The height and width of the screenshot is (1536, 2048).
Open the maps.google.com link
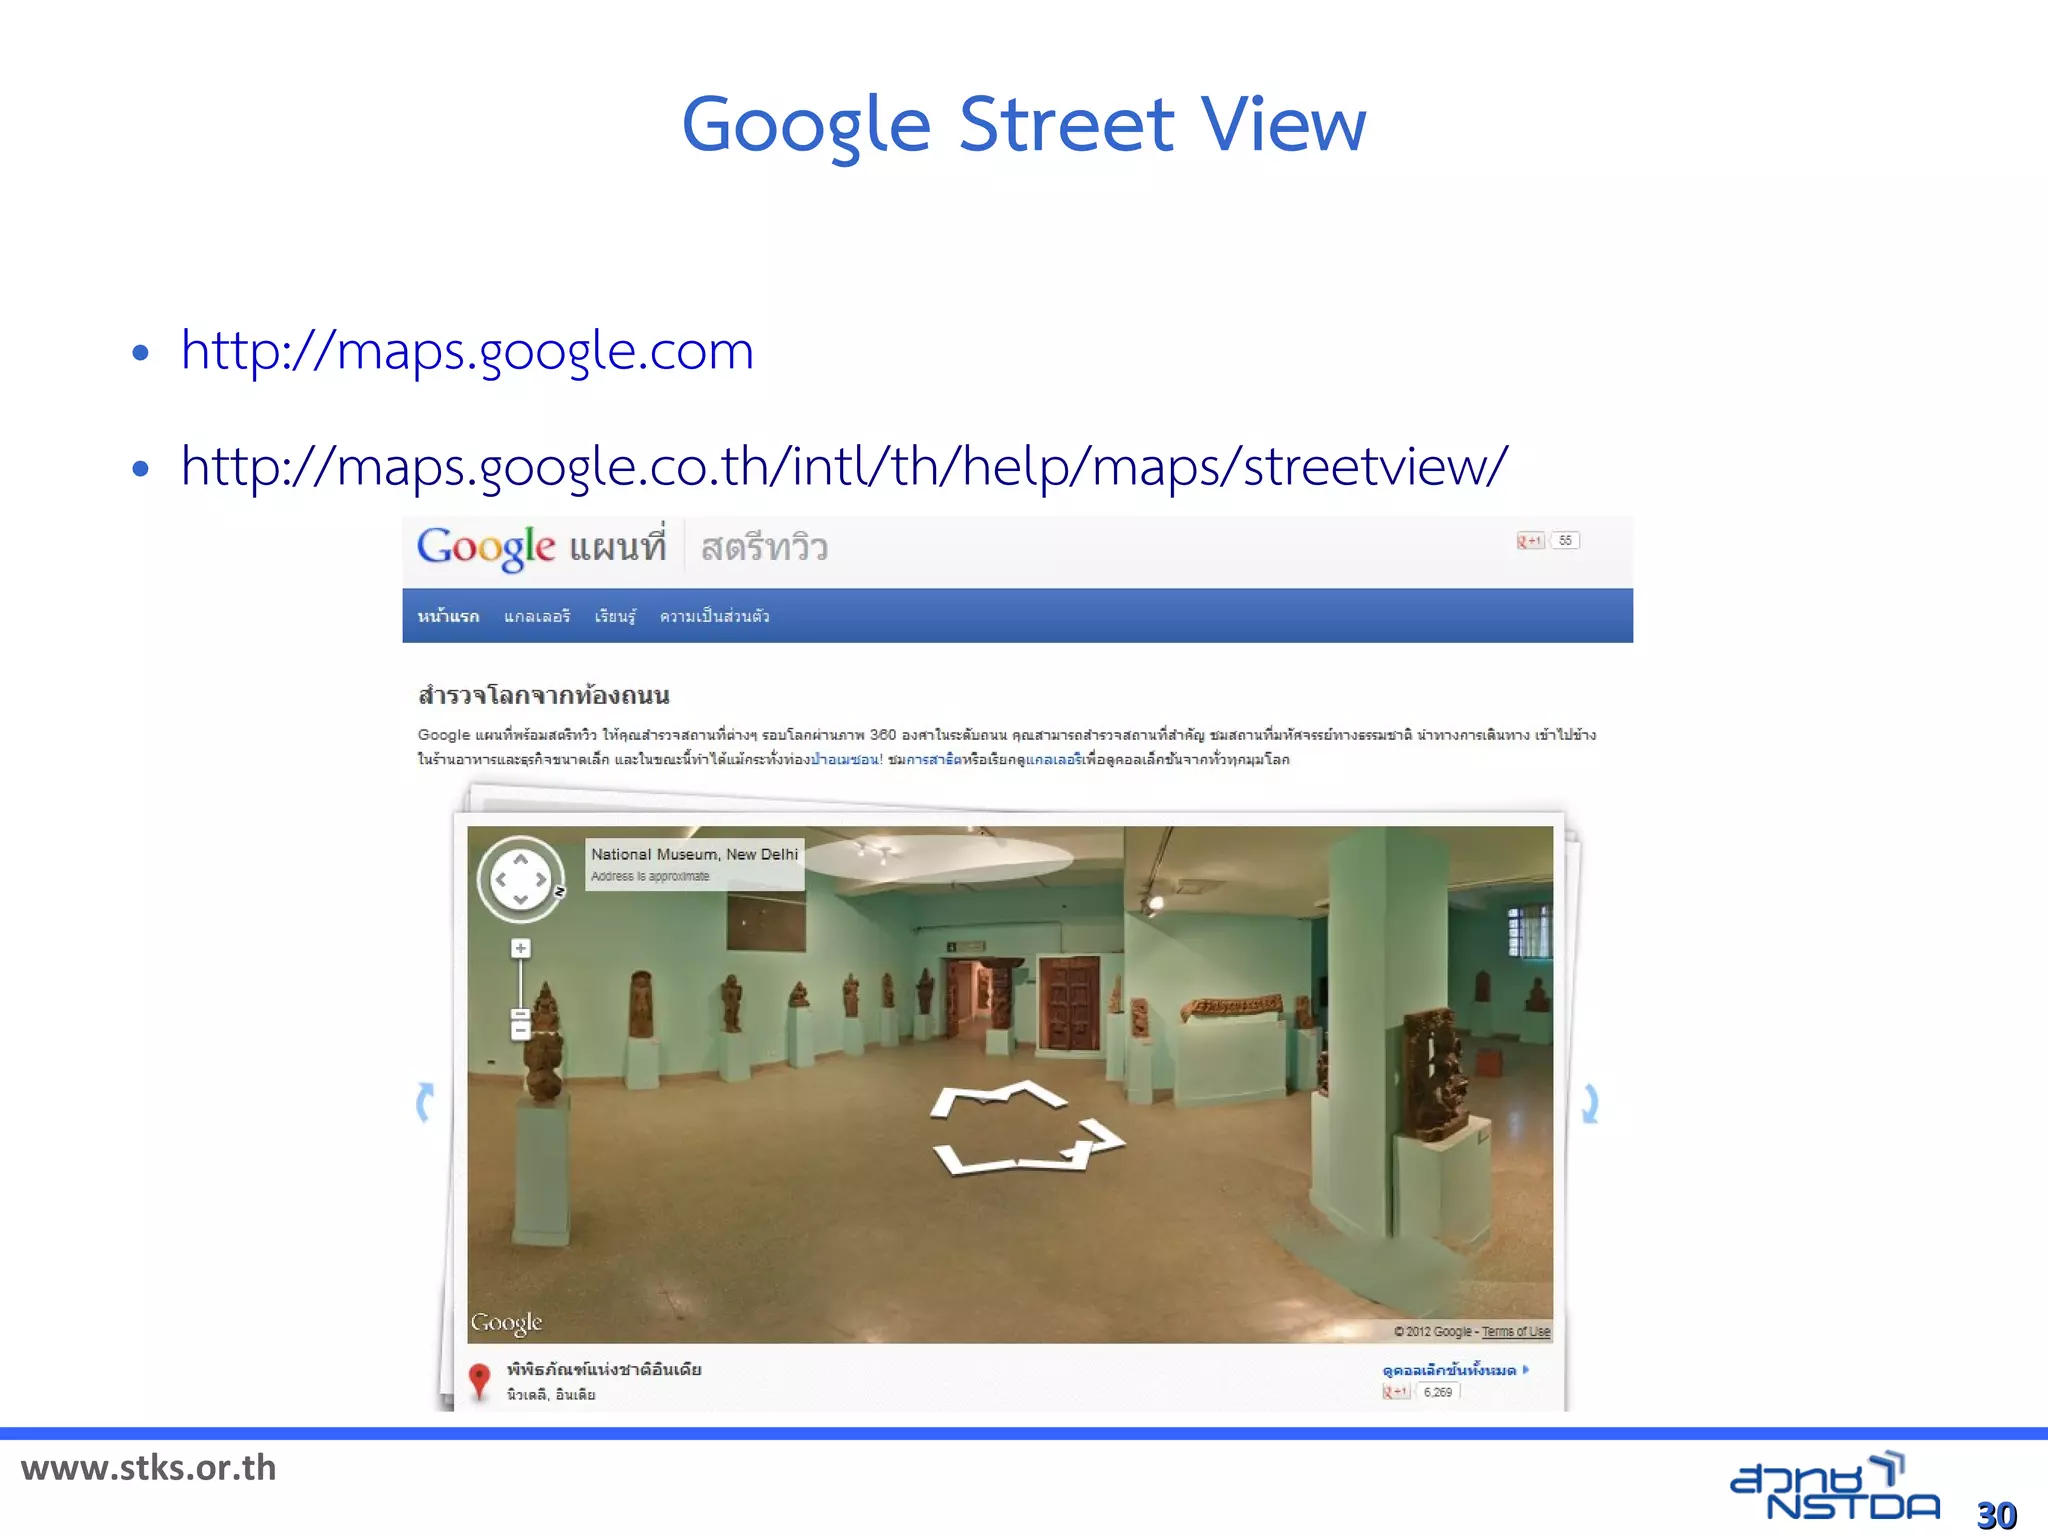pyautogui.click(x=467, y=351)
